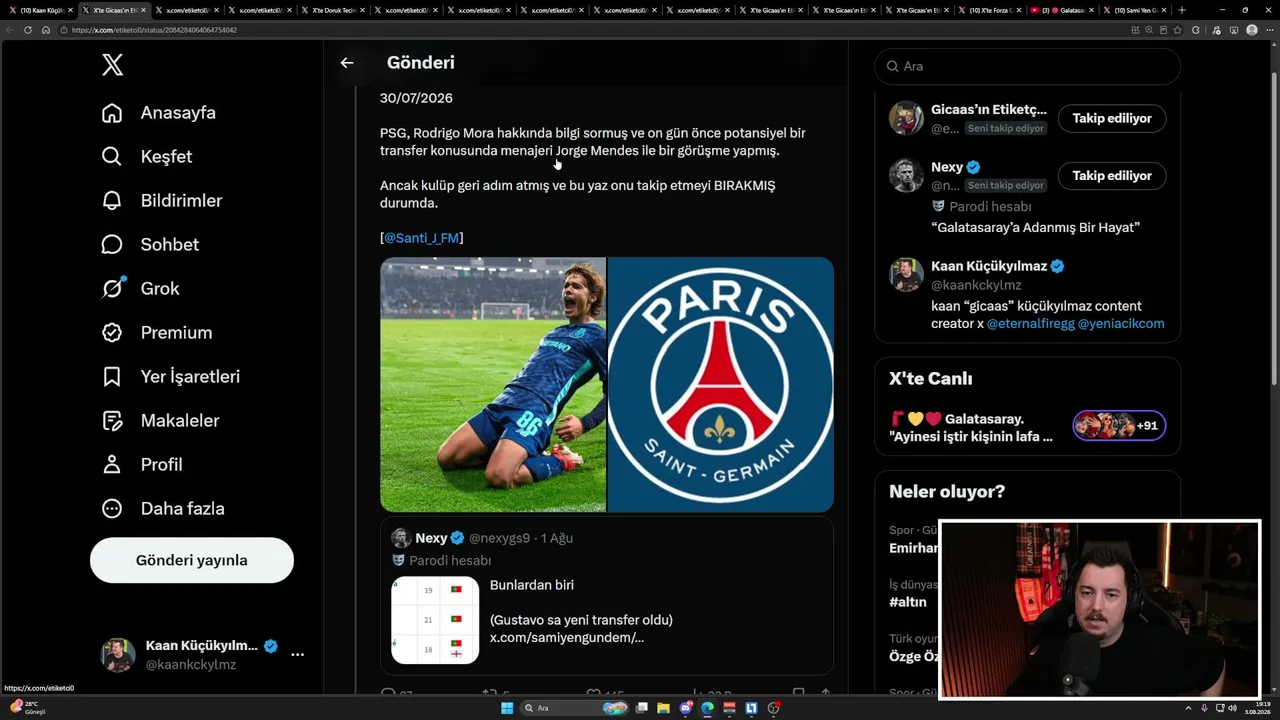The width and height of the screenshot is (1280, 720).
Task: Click the Gönderi yayınla button
Action: [192, 560]
